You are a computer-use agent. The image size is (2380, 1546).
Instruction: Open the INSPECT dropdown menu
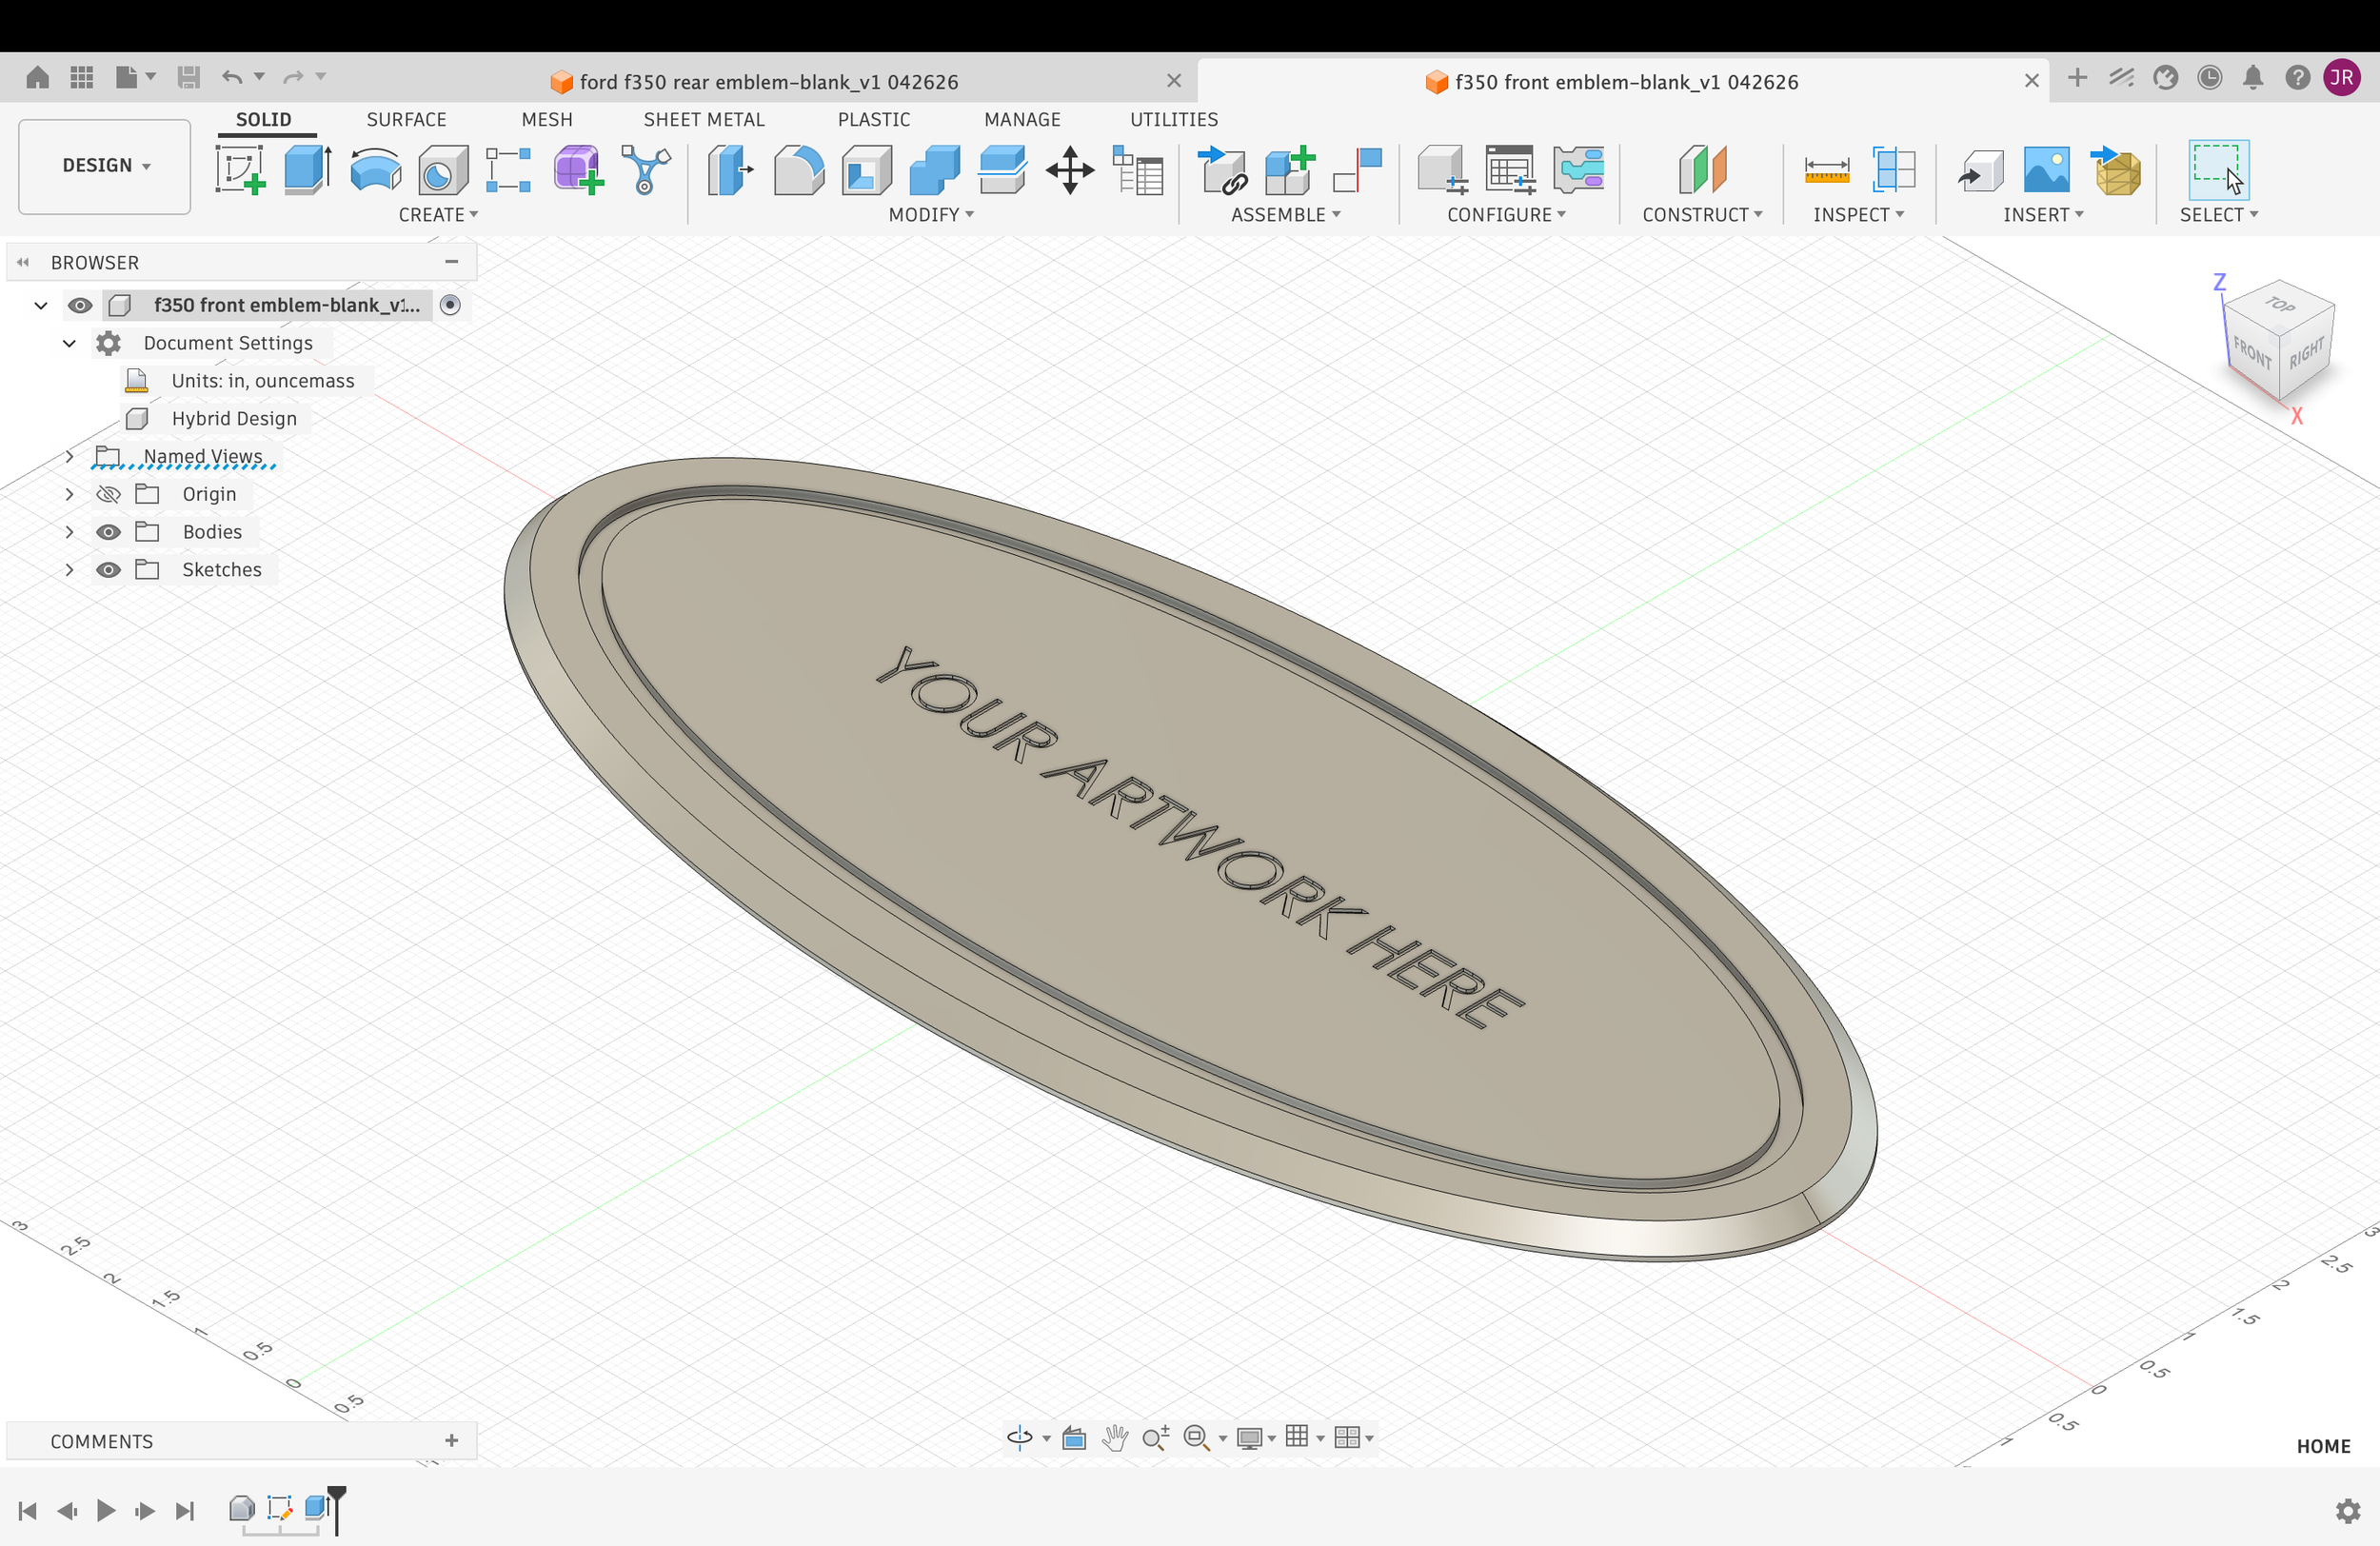1859,215
